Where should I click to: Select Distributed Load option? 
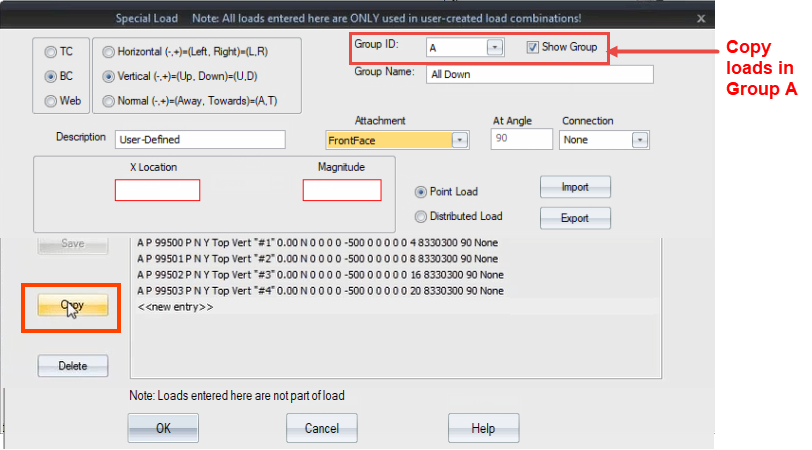(420, 216)
